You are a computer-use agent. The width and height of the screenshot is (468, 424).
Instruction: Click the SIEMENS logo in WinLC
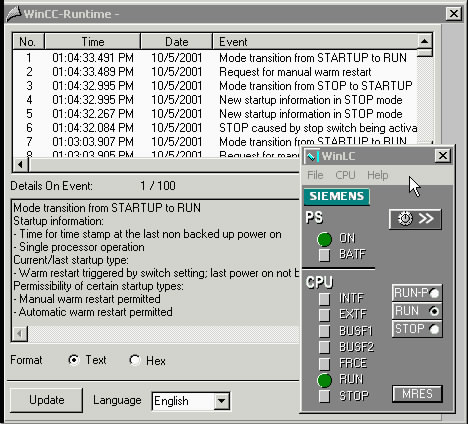[337, 196]
